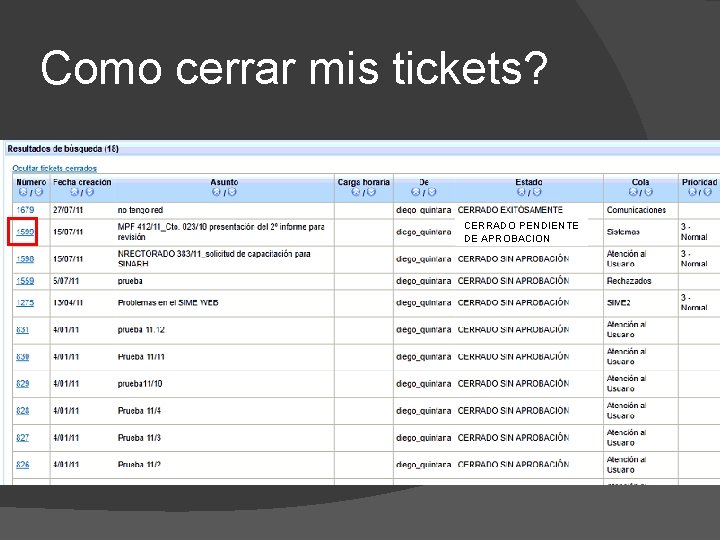Sort De column descending arrow icon
Image resolution: width=720 pixels, height=540 pixels.
432,192
